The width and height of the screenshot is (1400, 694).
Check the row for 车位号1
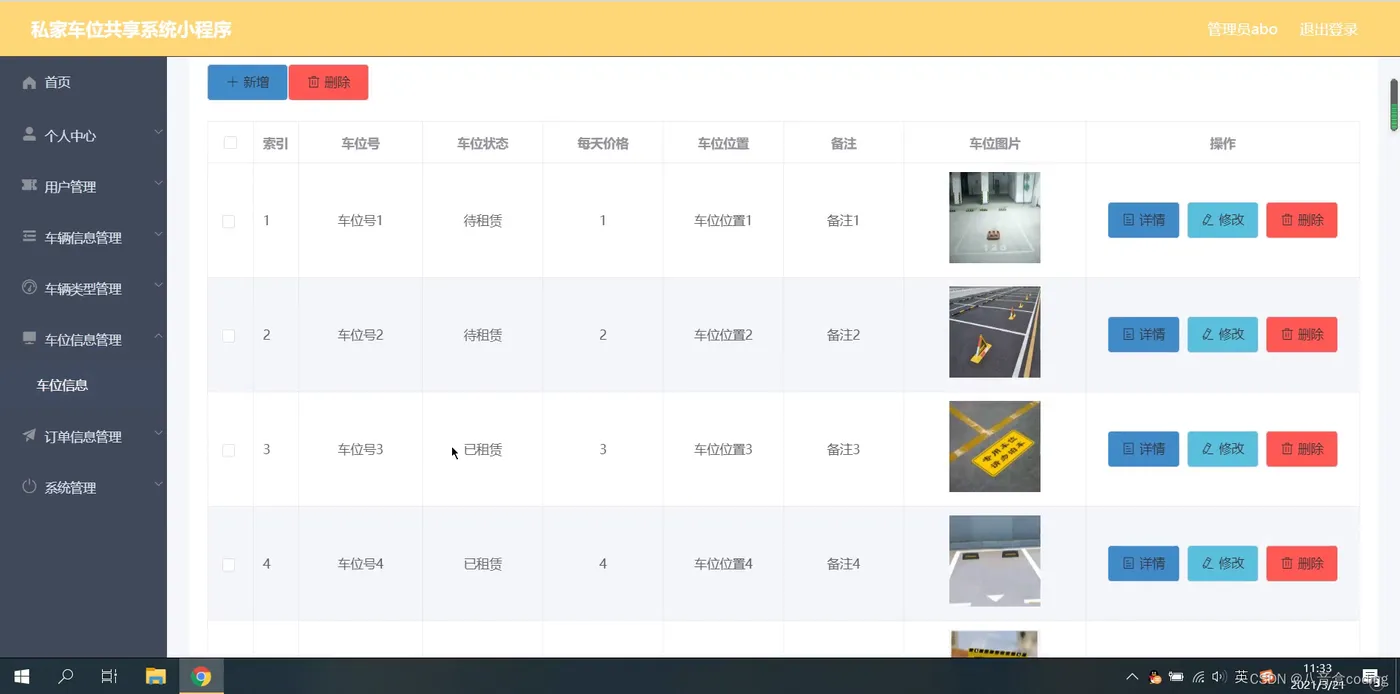(x=229, y=221)
